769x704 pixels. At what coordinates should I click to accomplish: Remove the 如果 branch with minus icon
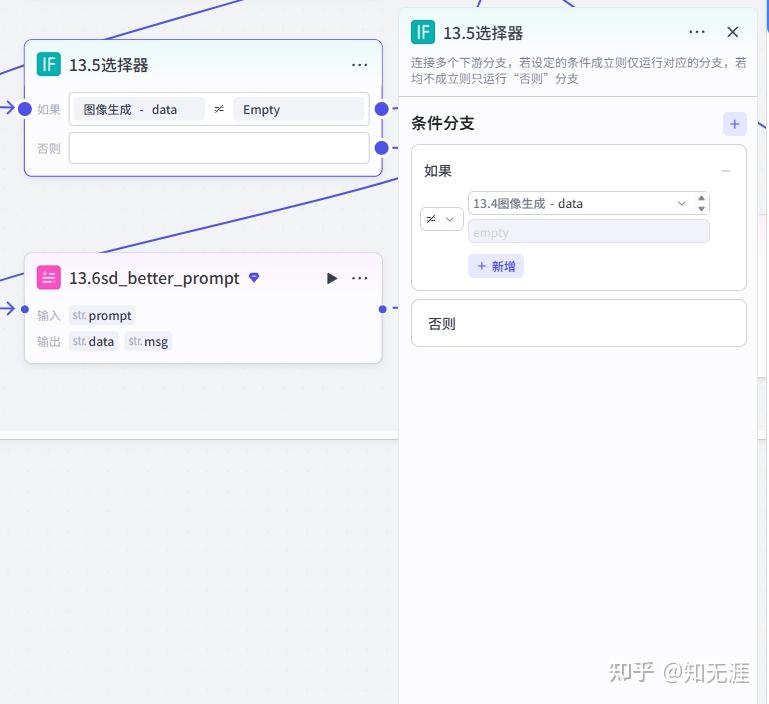pos(726,171)
